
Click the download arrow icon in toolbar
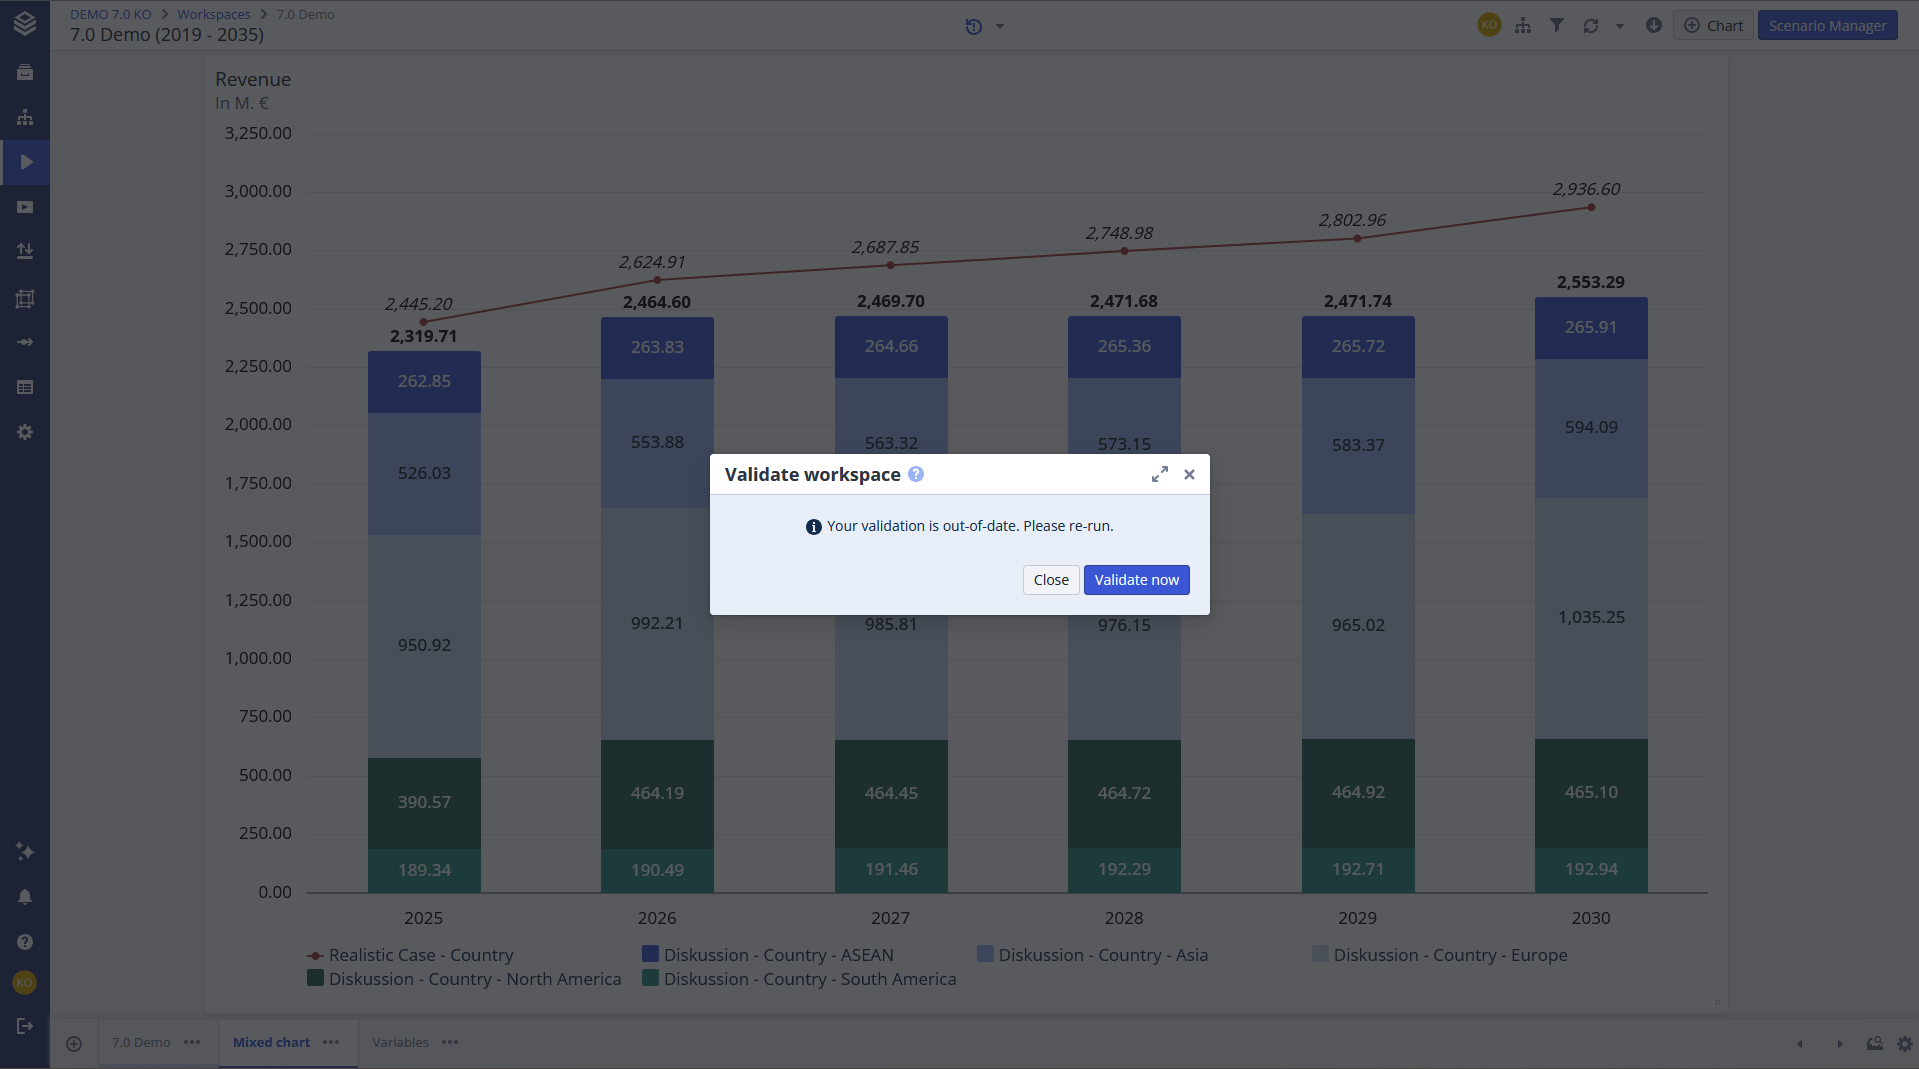tap(1654, 26)
